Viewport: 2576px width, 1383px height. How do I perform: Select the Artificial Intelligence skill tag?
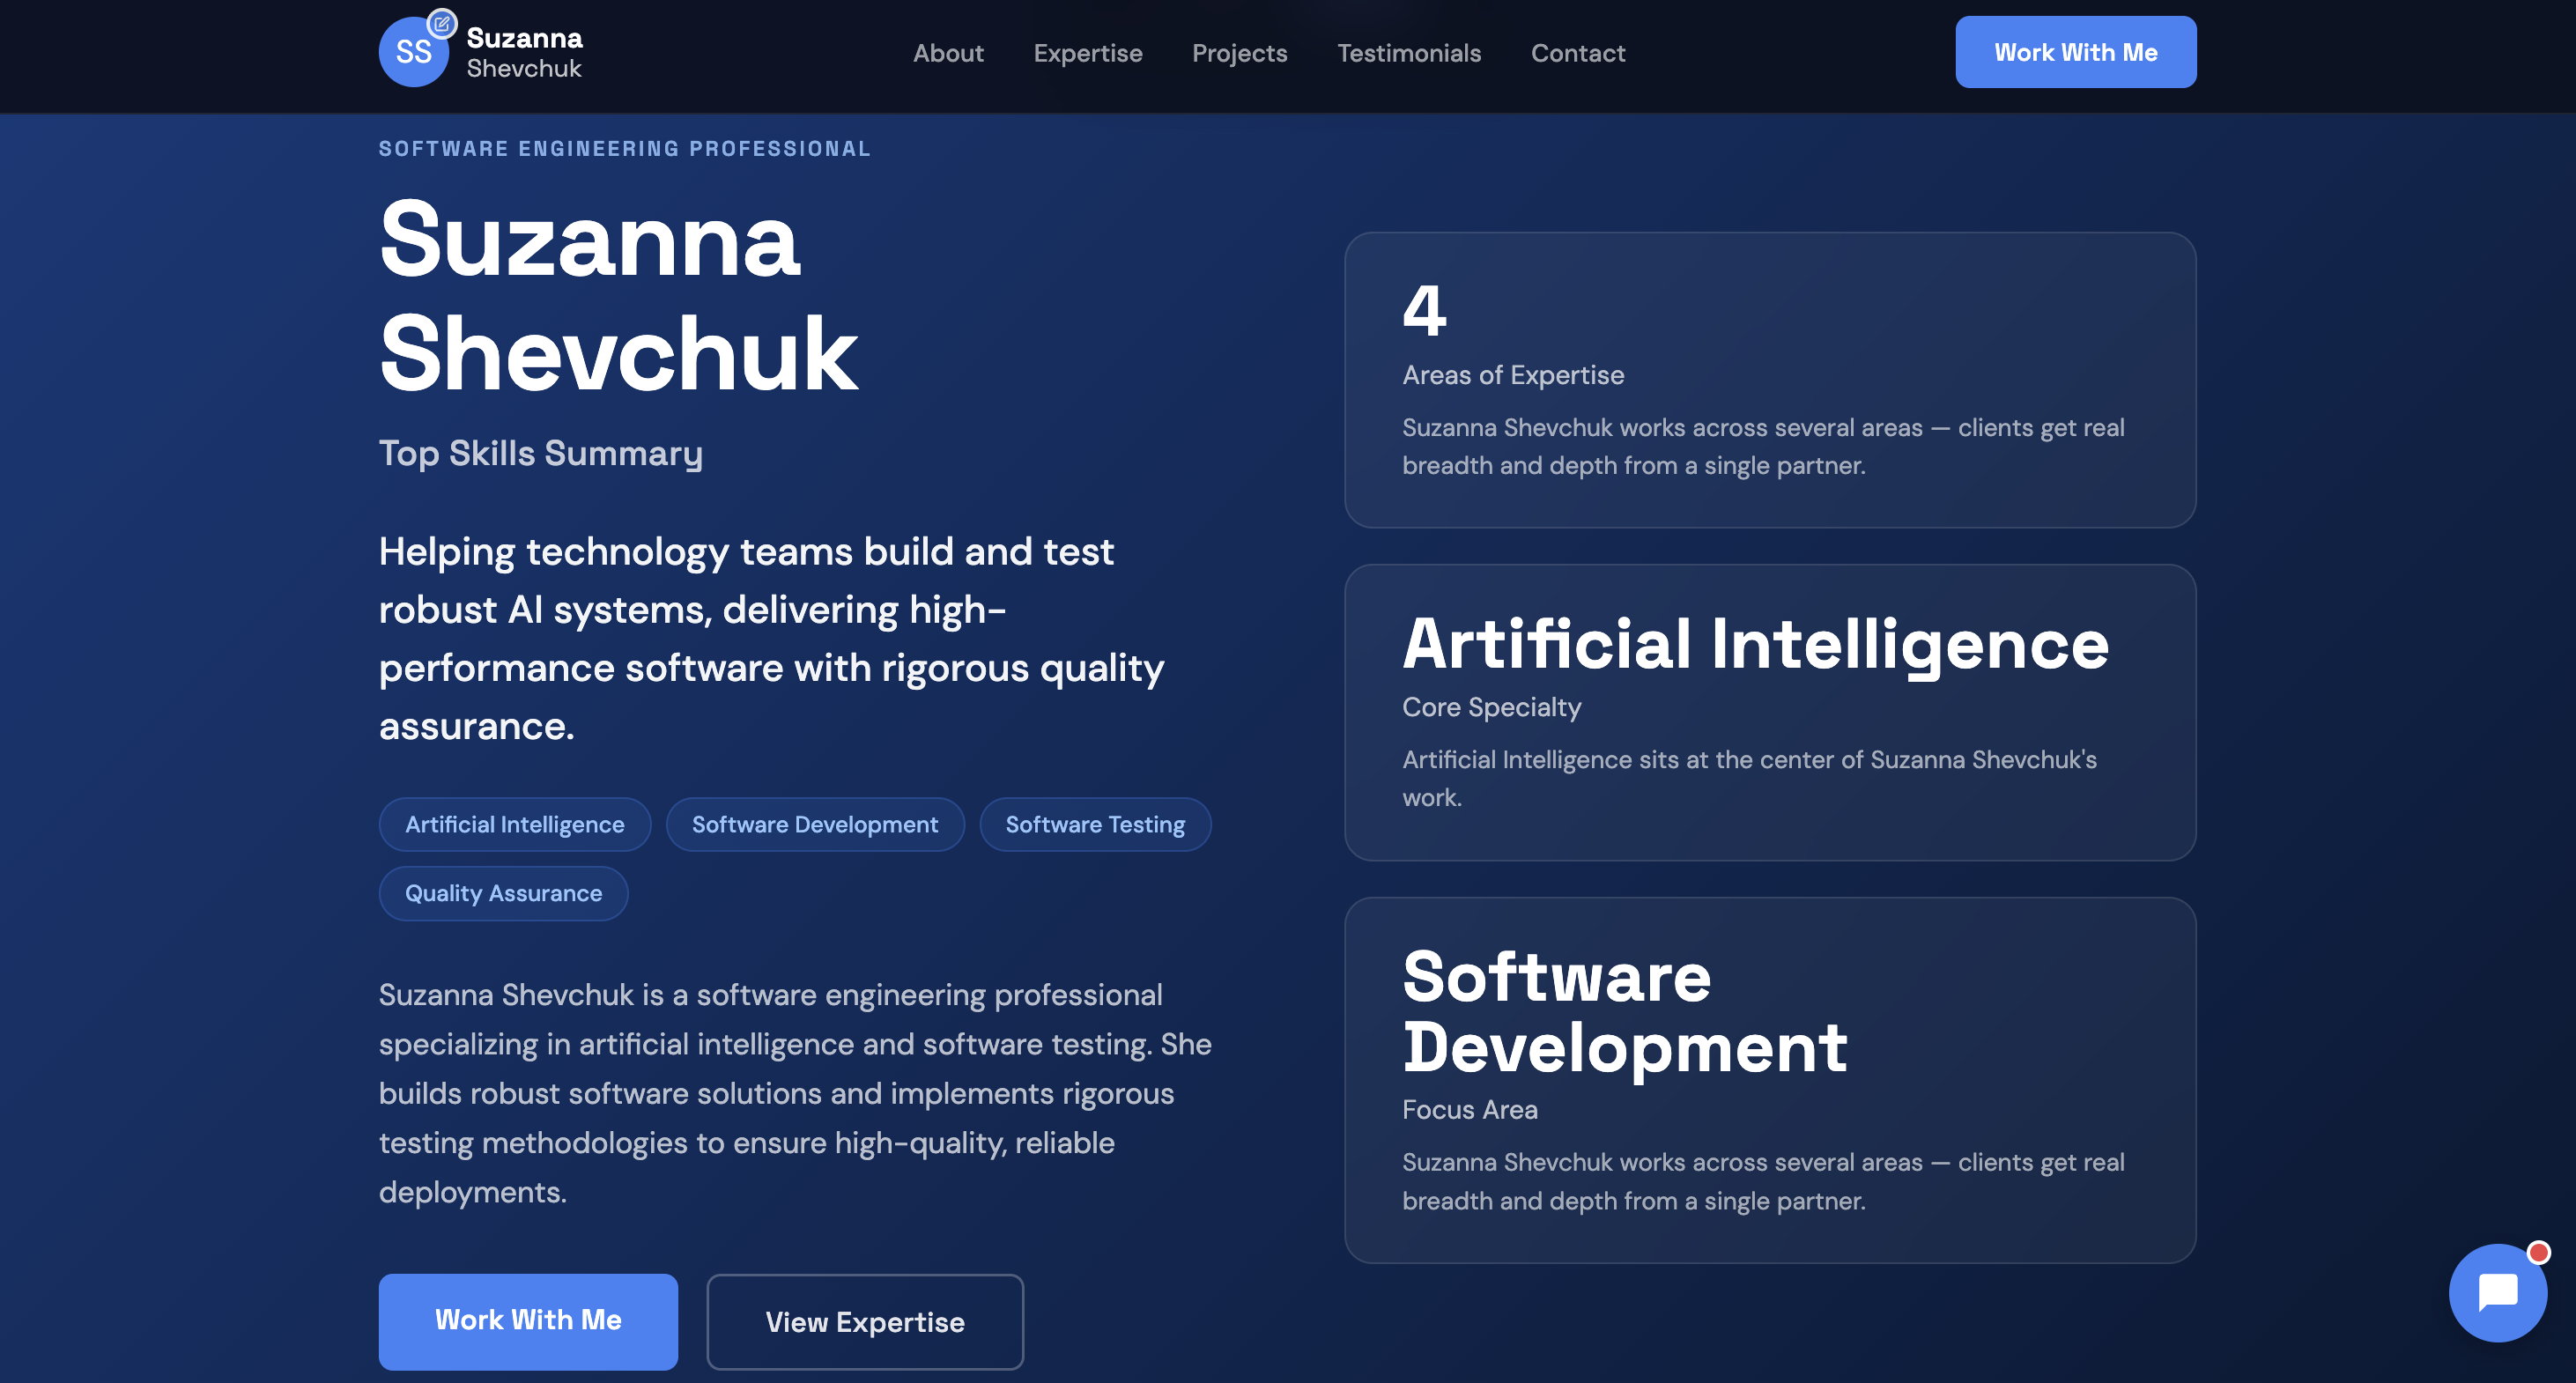click(x=514, y=824)
